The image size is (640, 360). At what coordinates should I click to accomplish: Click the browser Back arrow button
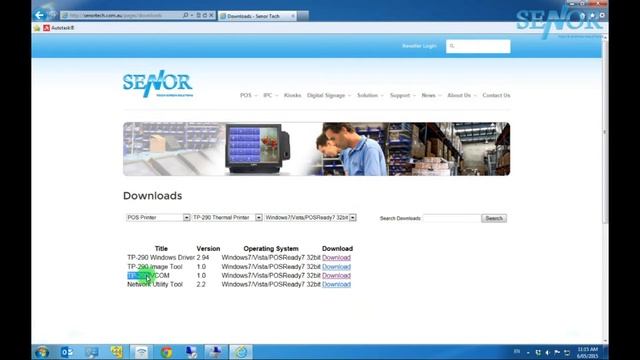coord(39,16)
